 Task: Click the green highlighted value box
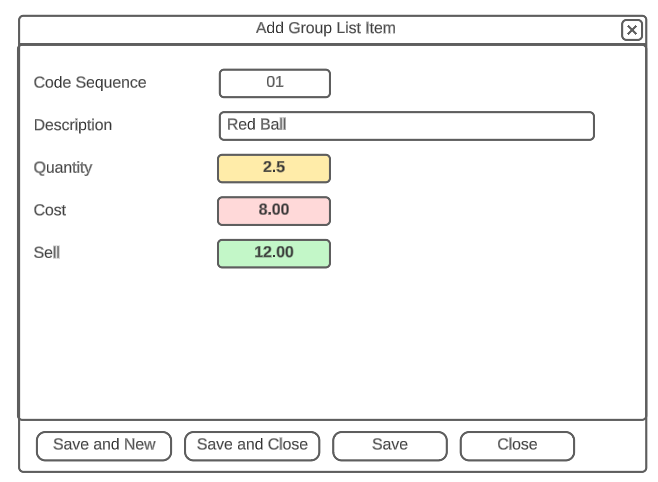tap(274, 253)
